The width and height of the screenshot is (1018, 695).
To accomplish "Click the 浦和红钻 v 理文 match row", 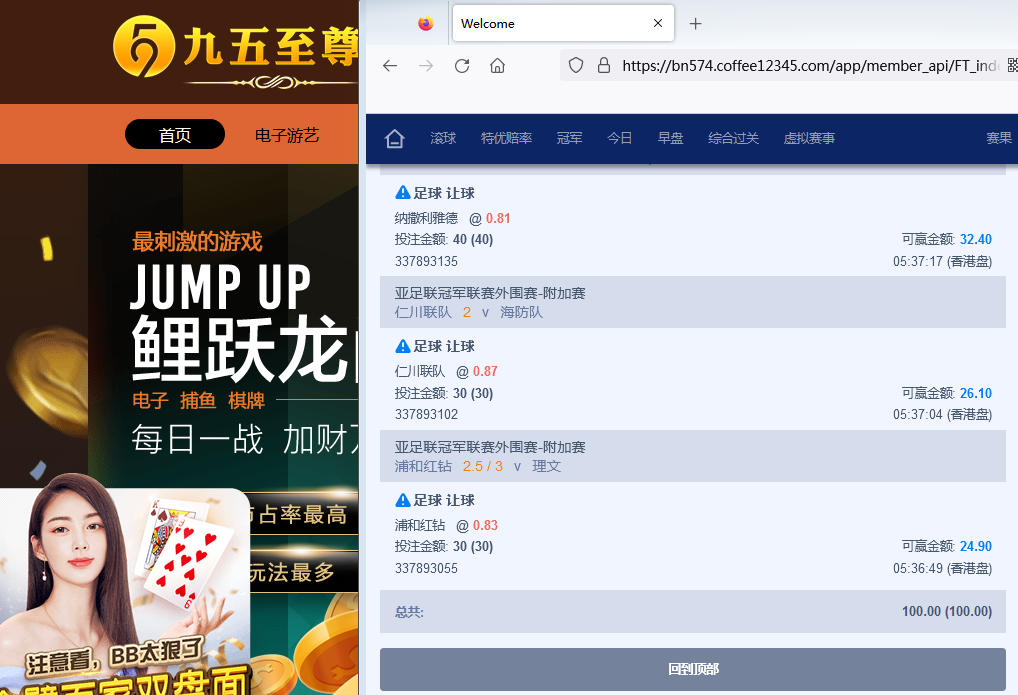I will [693, 456].
